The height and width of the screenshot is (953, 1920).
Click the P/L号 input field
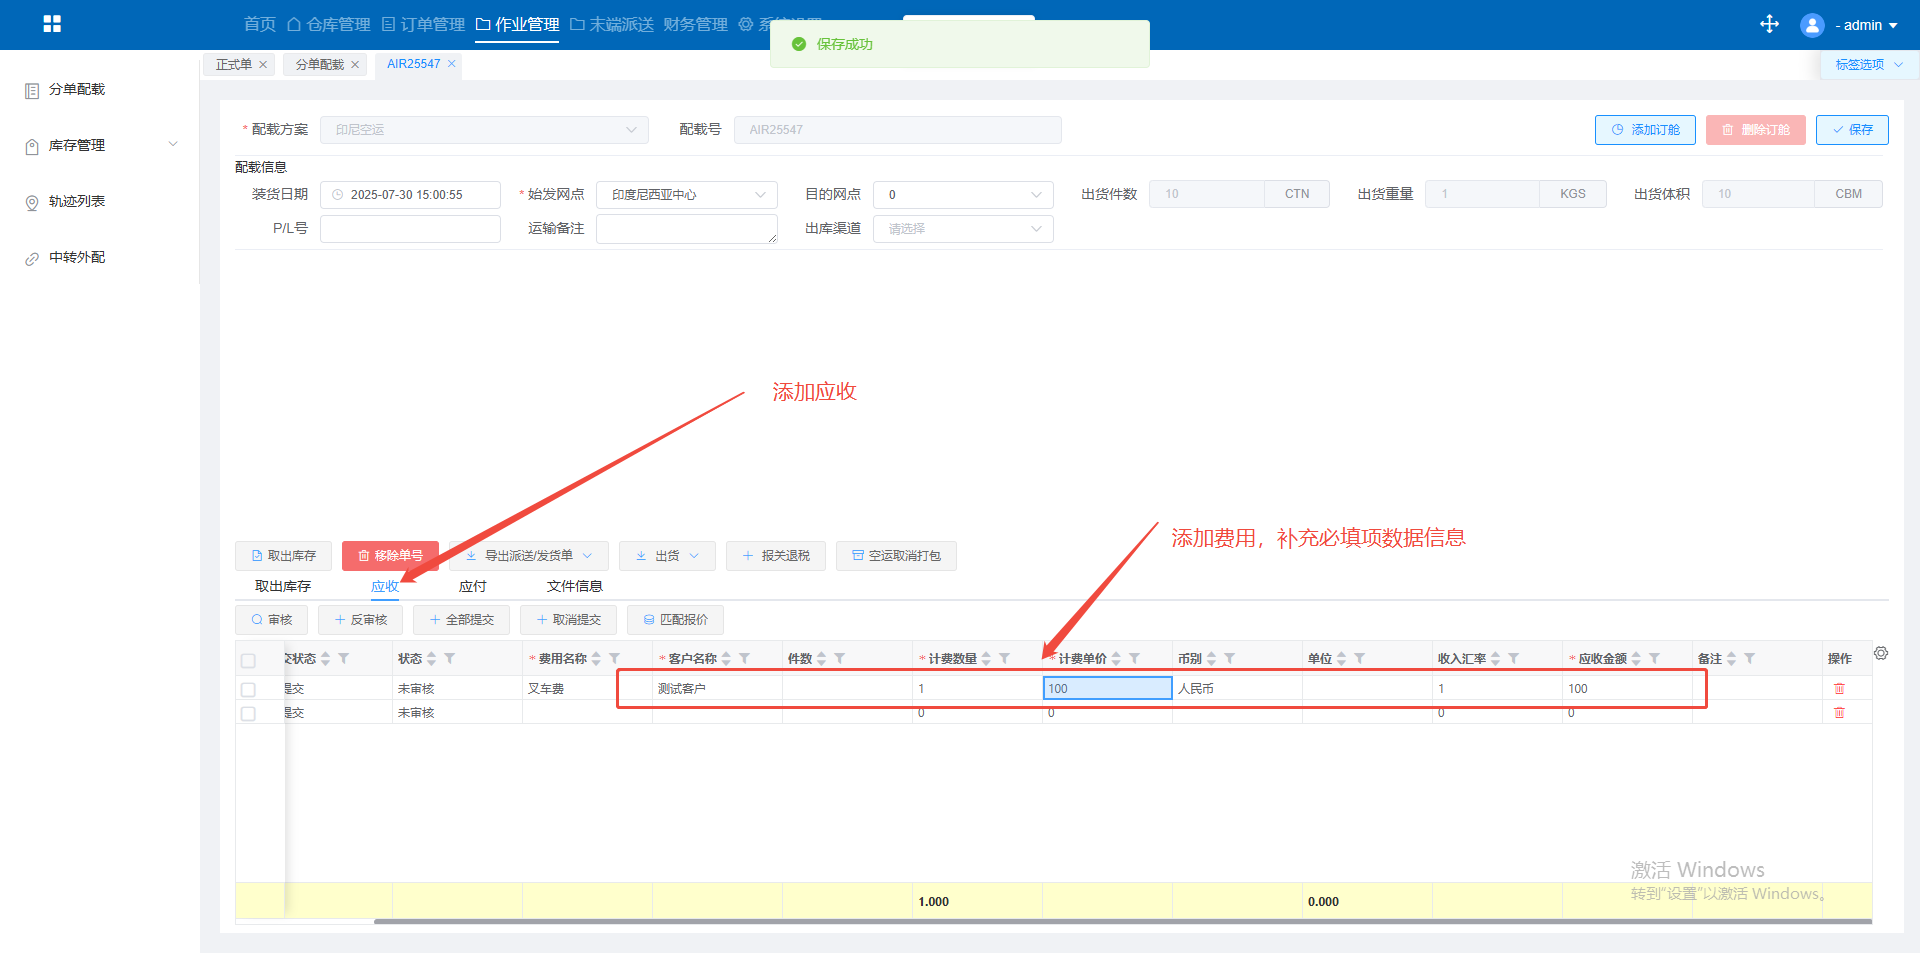(x=410, y=229)
